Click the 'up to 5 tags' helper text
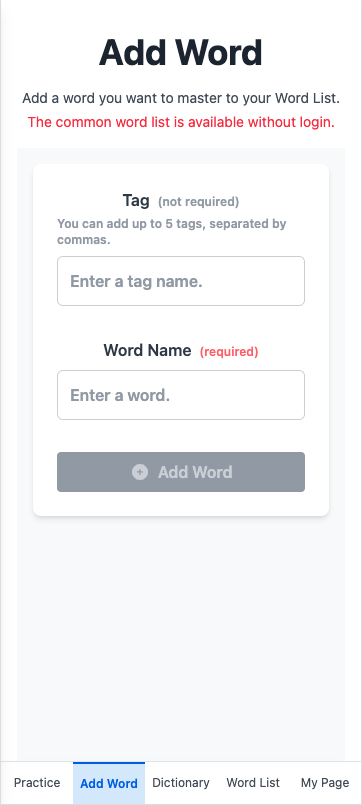Image resolution: width=362 pixels, height=805 pixels. pos(172,232)
